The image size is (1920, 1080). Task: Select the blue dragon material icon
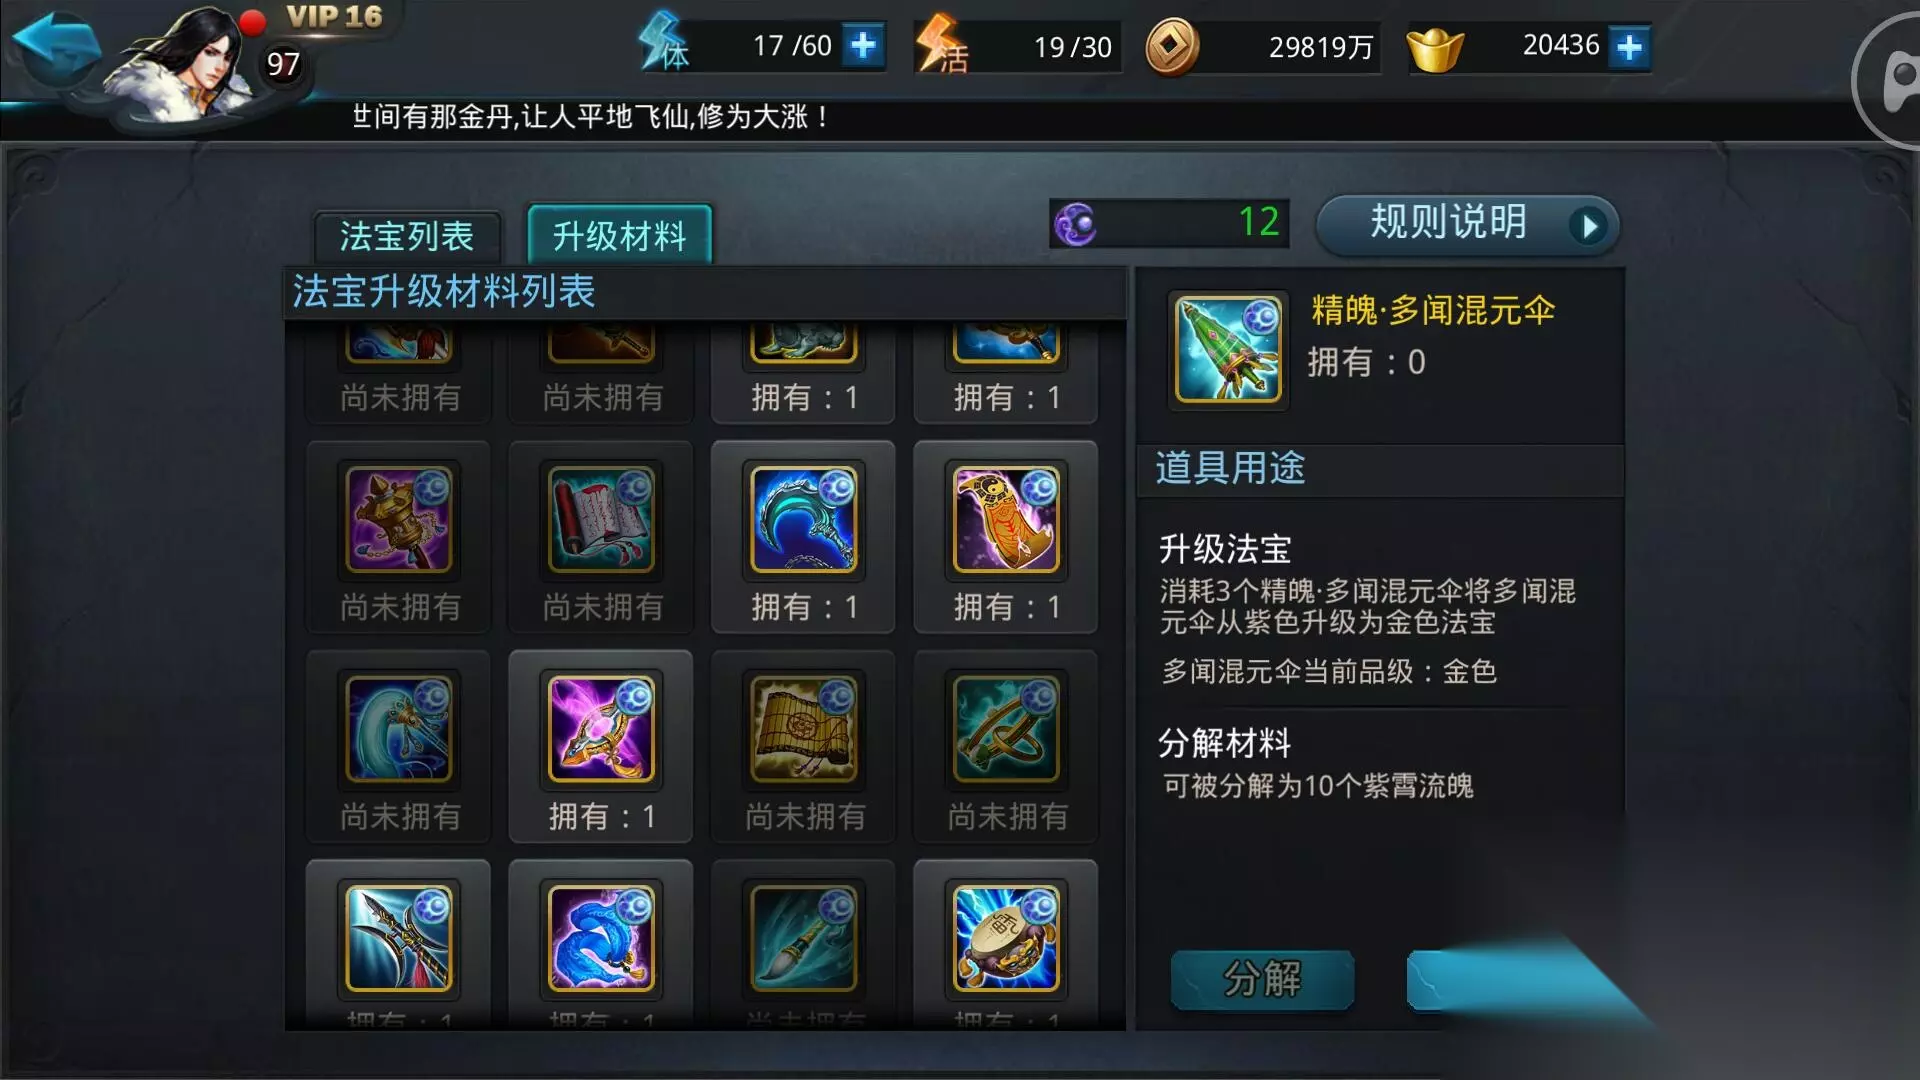pos(601,939)
